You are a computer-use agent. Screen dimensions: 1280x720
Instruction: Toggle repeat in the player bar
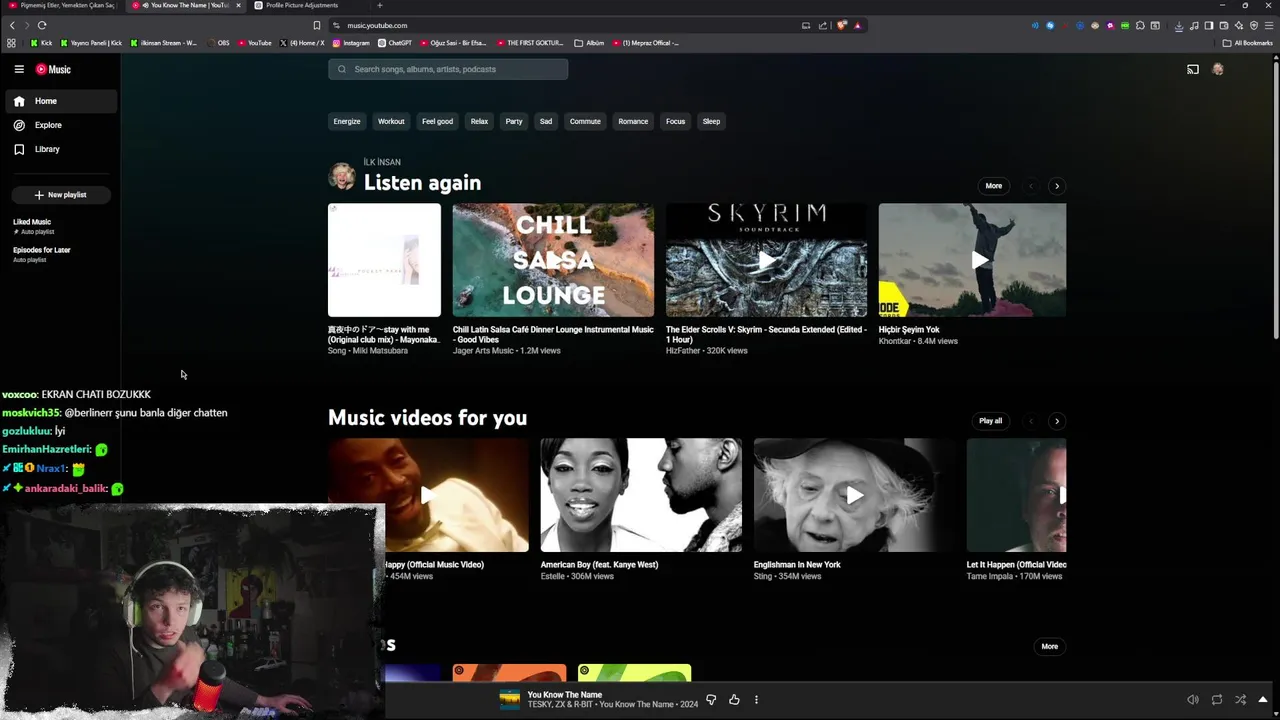point(1217,700)
